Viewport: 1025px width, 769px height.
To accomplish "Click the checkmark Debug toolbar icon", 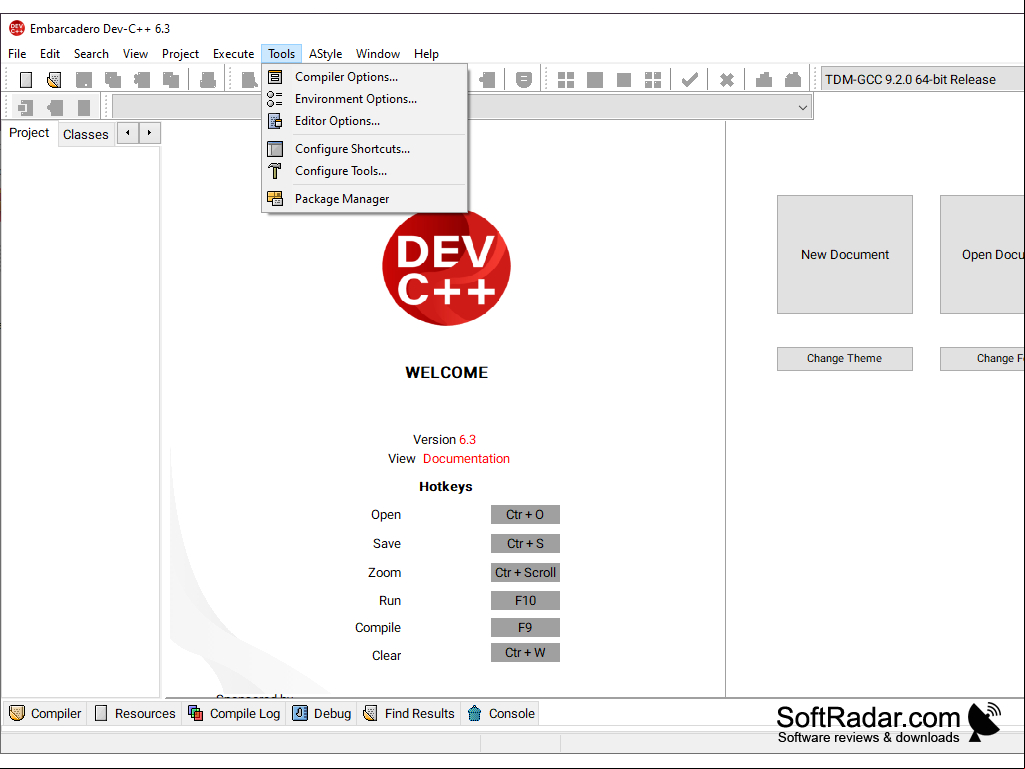I will (690, 80).
